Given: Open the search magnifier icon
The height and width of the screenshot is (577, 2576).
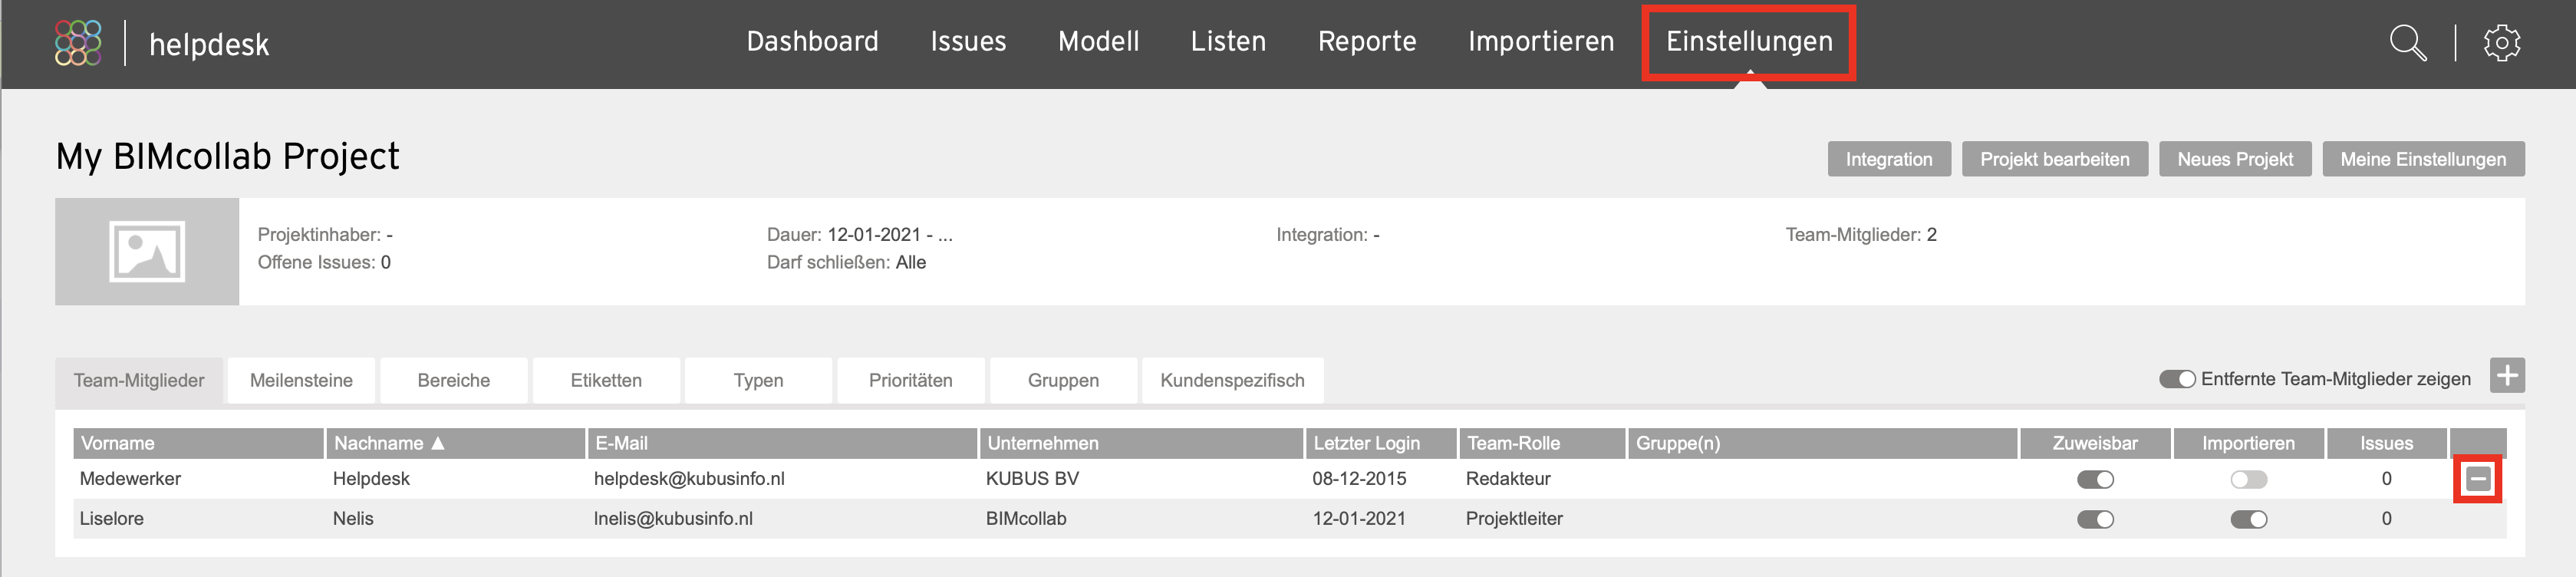Looking at the screenshot, I should [2407, 43].
